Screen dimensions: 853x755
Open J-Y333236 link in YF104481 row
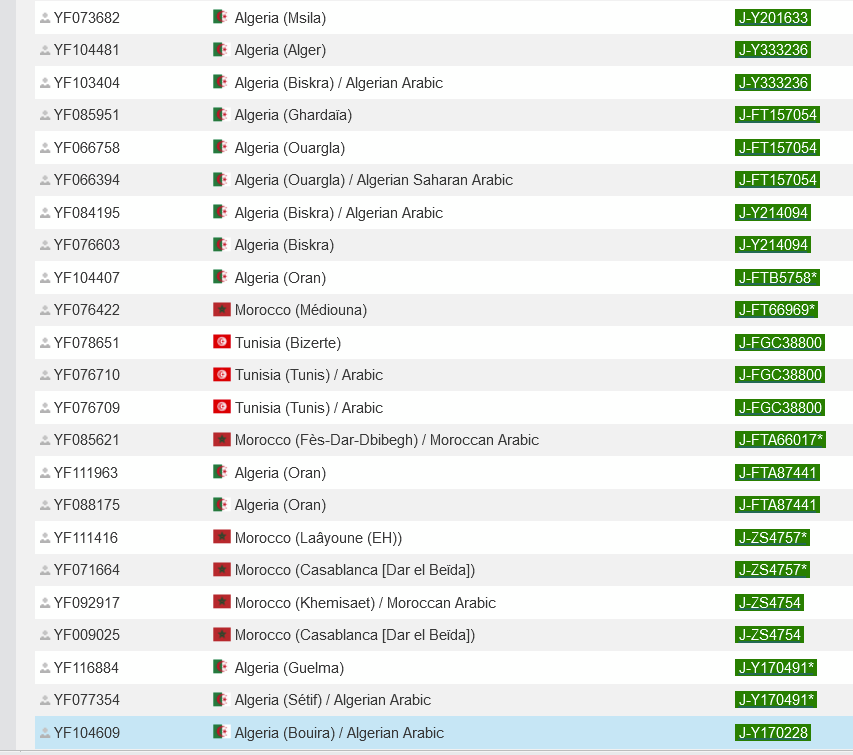772,50
